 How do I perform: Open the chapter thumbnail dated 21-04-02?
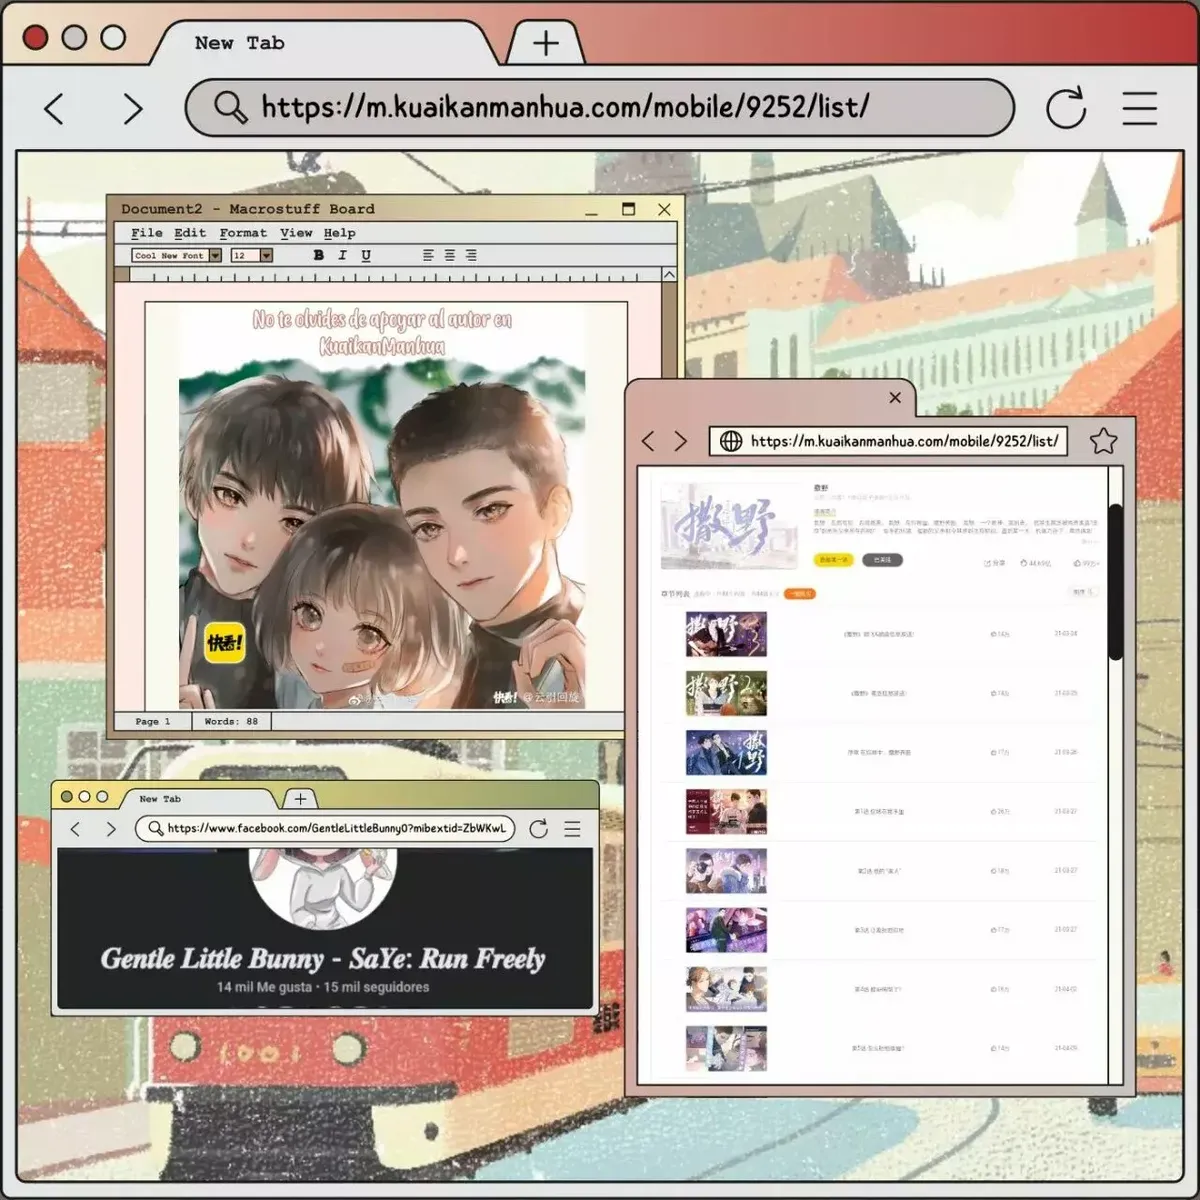(x=726, y=989)
